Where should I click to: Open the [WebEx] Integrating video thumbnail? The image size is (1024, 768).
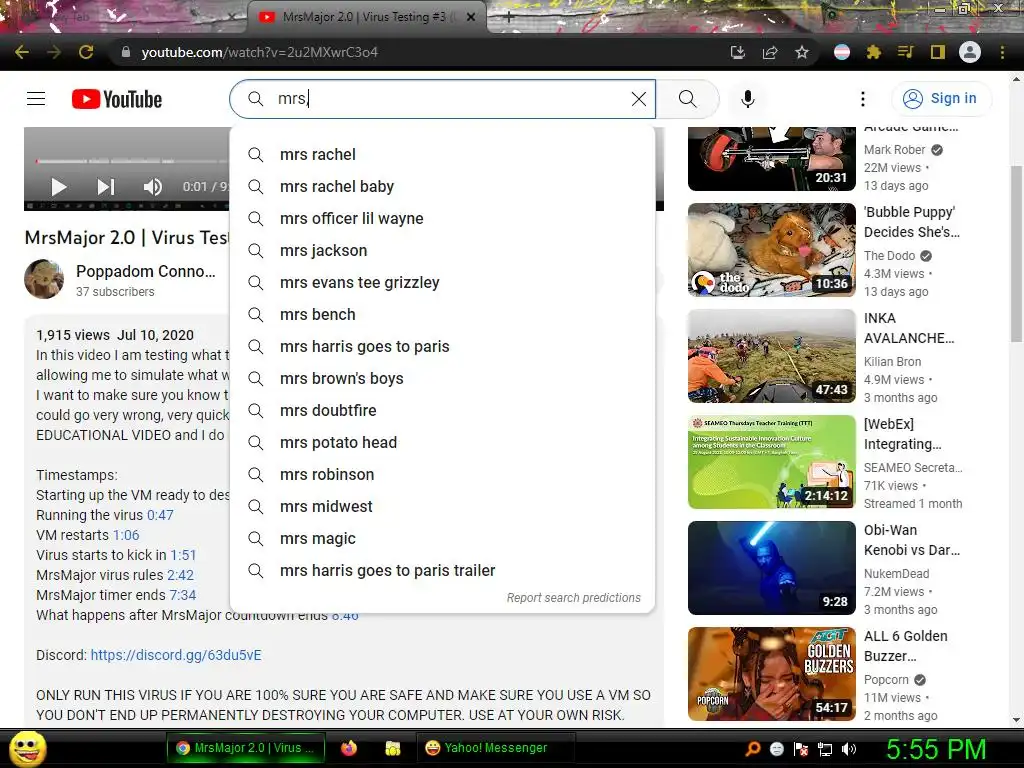772,462
